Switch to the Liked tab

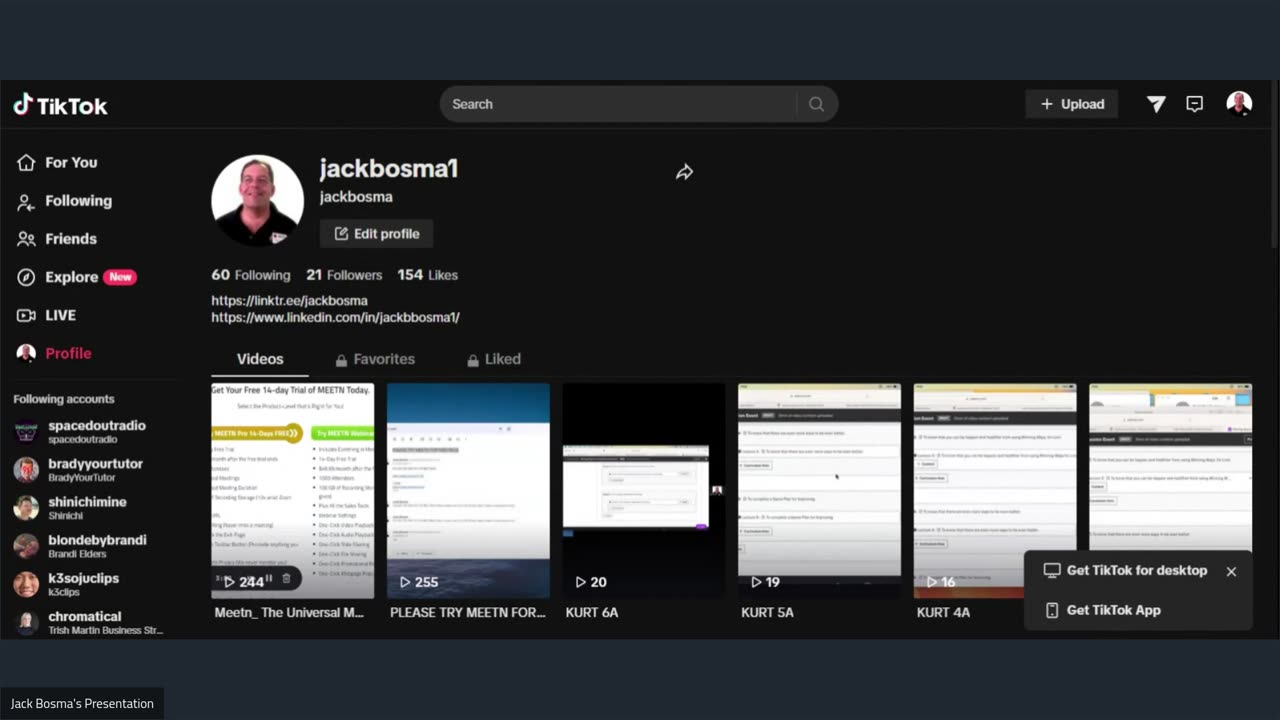point(494,359)
